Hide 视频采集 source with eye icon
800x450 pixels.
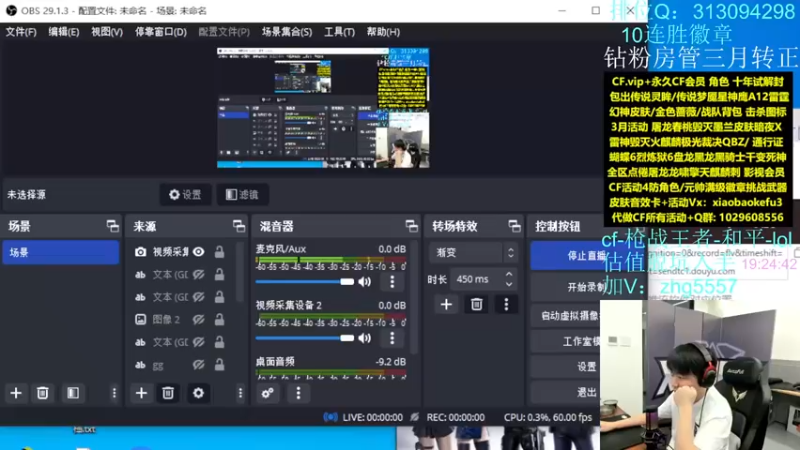click(x=198, y=252)
